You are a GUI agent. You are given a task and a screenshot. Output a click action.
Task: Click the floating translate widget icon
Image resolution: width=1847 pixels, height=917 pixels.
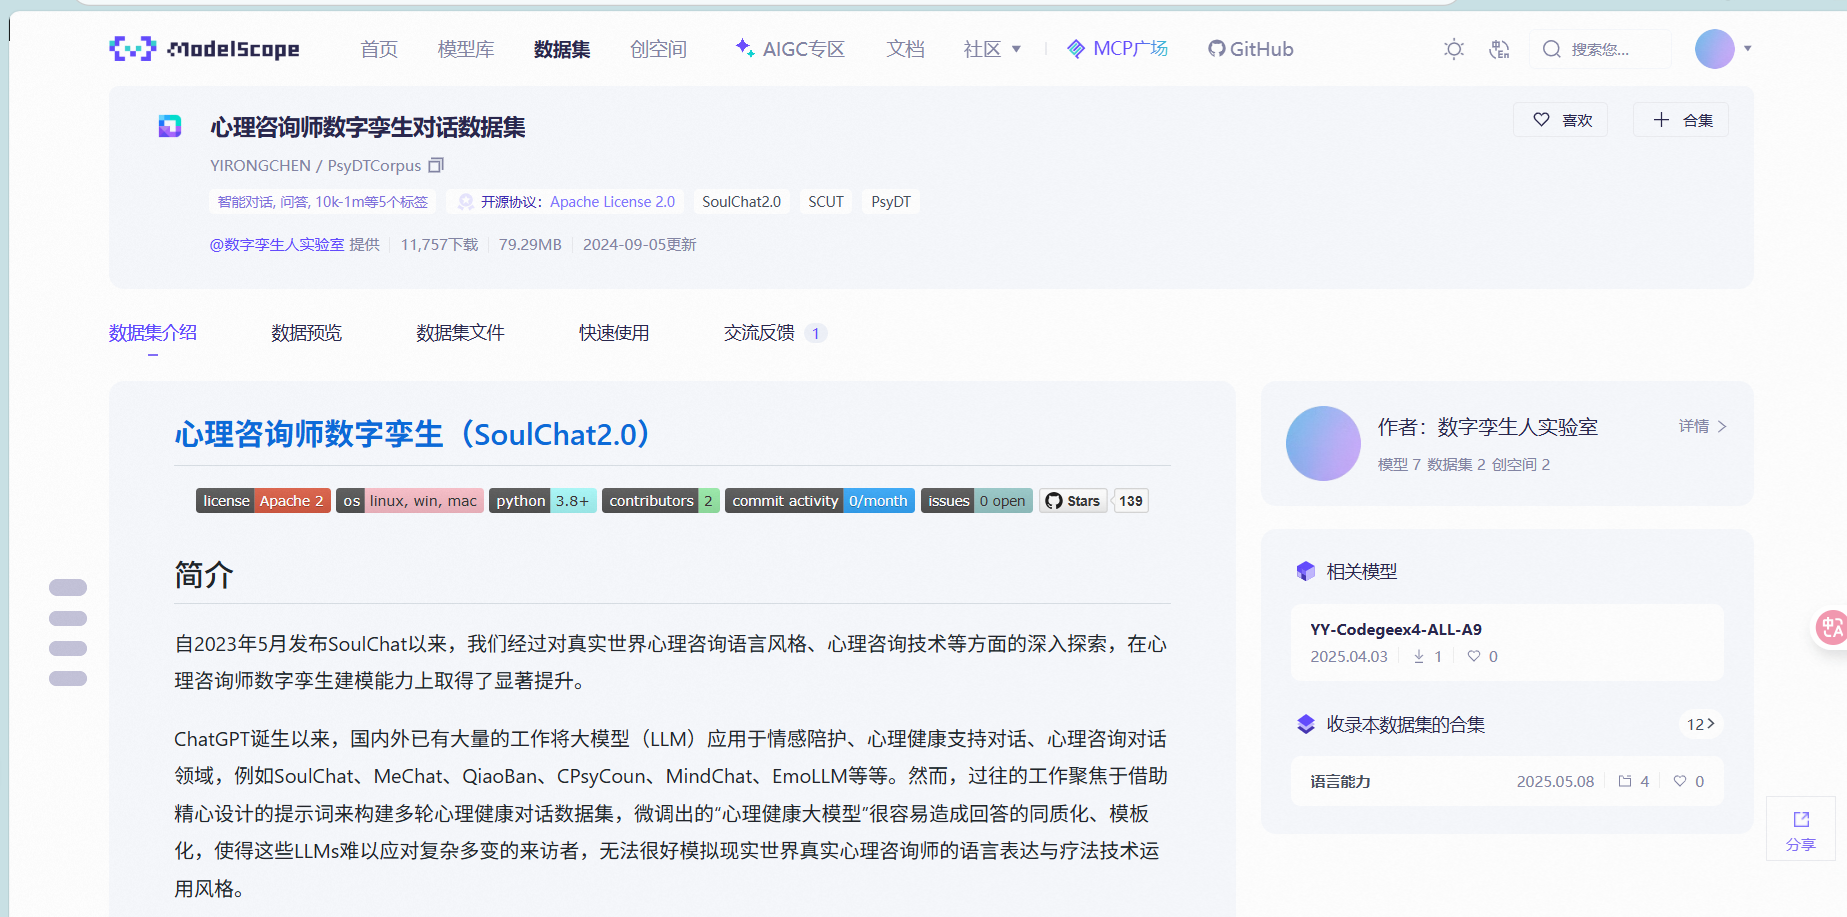click(1831, 628)
